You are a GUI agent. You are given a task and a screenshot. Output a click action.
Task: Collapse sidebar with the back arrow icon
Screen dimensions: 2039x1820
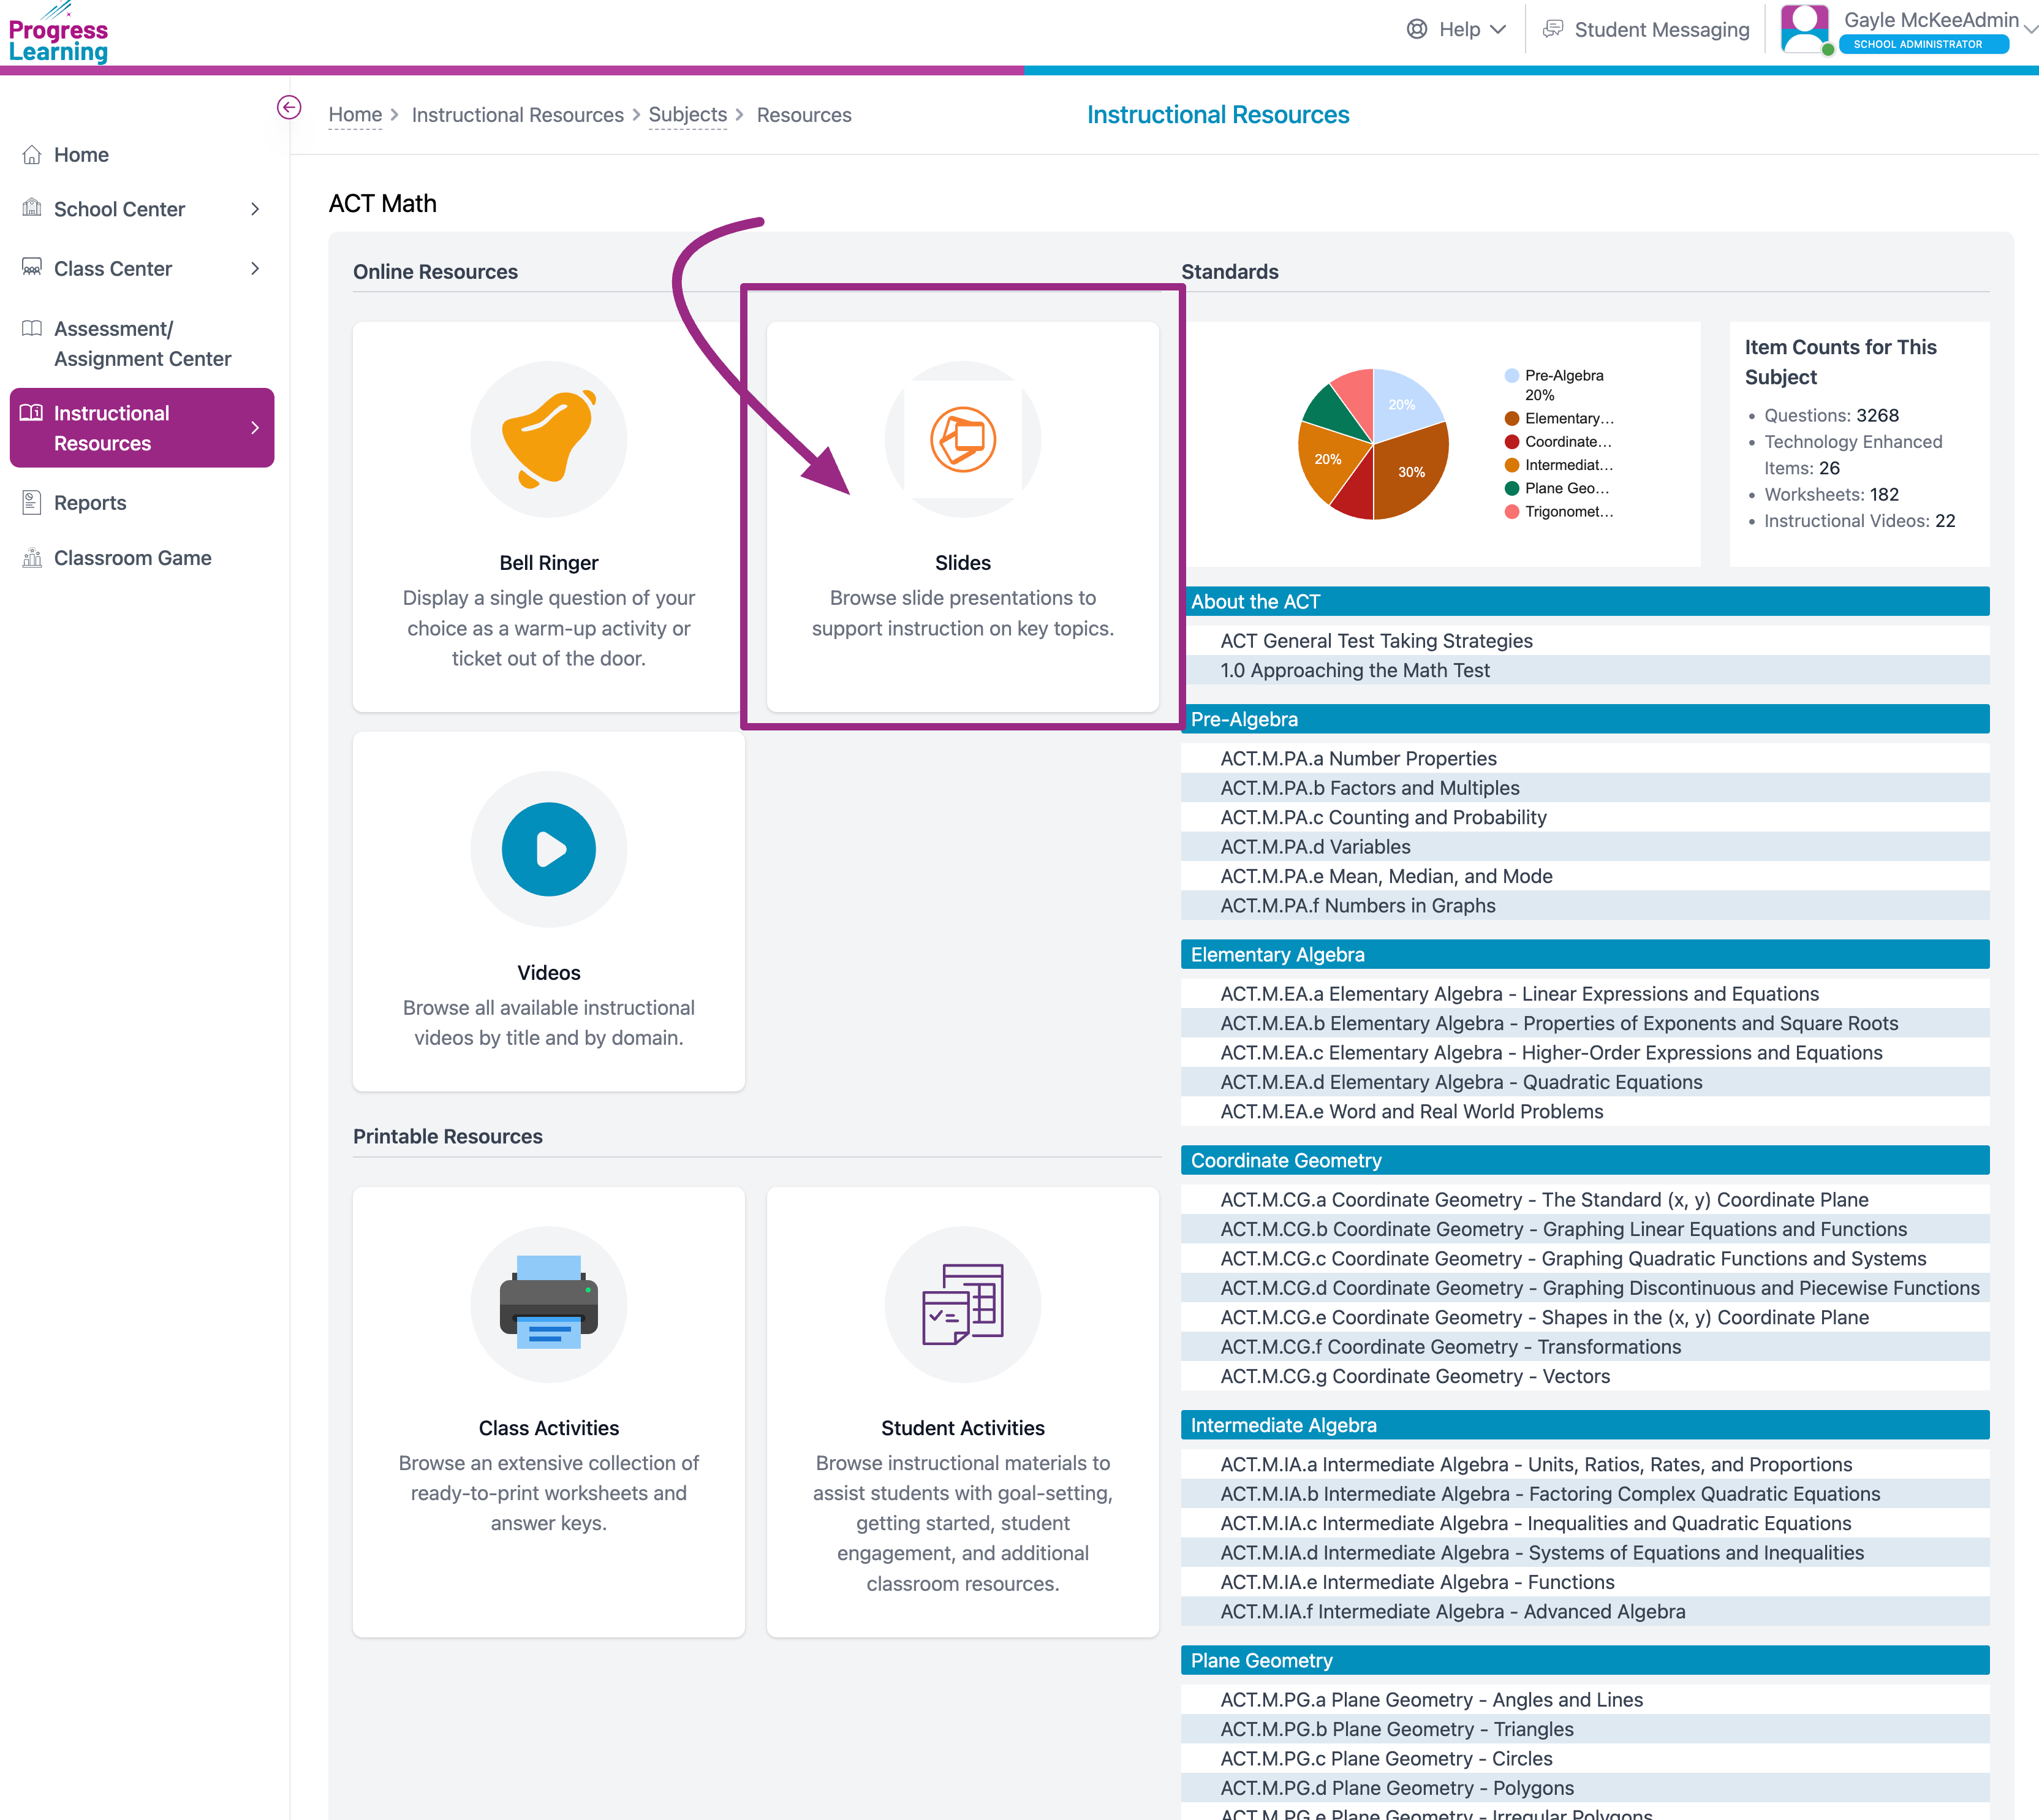click(289, 107)
